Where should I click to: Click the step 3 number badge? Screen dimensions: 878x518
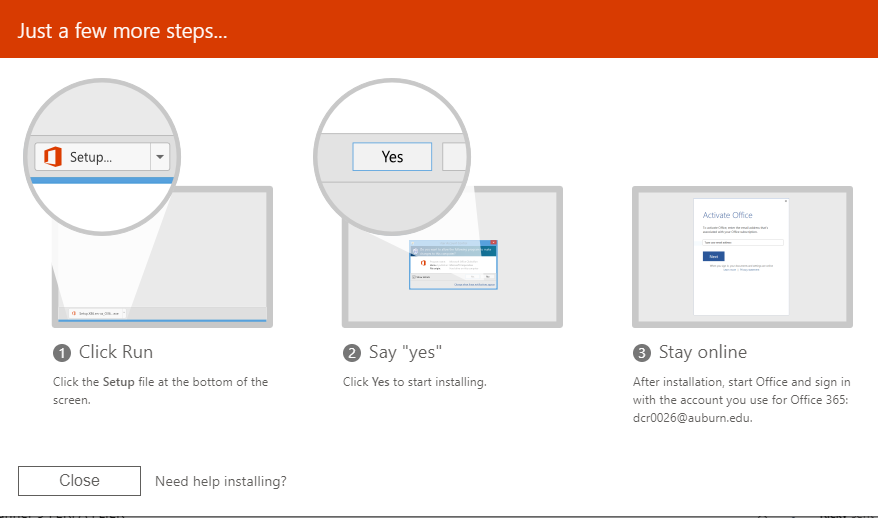click(642, 353)
